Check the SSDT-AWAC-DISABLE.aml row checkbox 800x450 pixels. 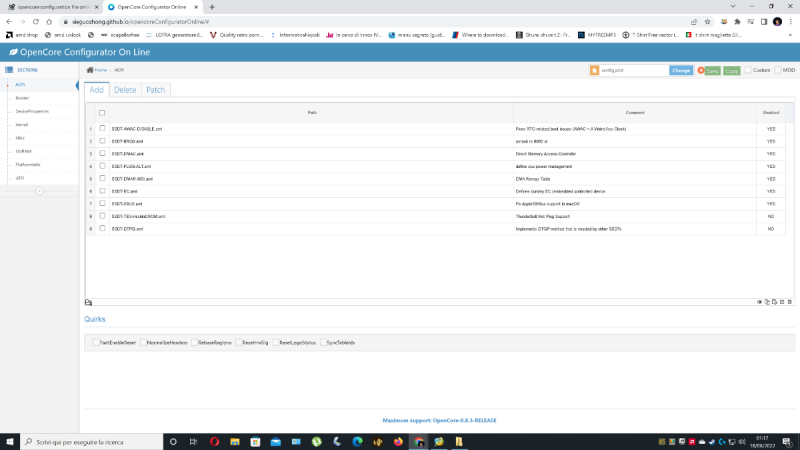click(x=102, y=129)
